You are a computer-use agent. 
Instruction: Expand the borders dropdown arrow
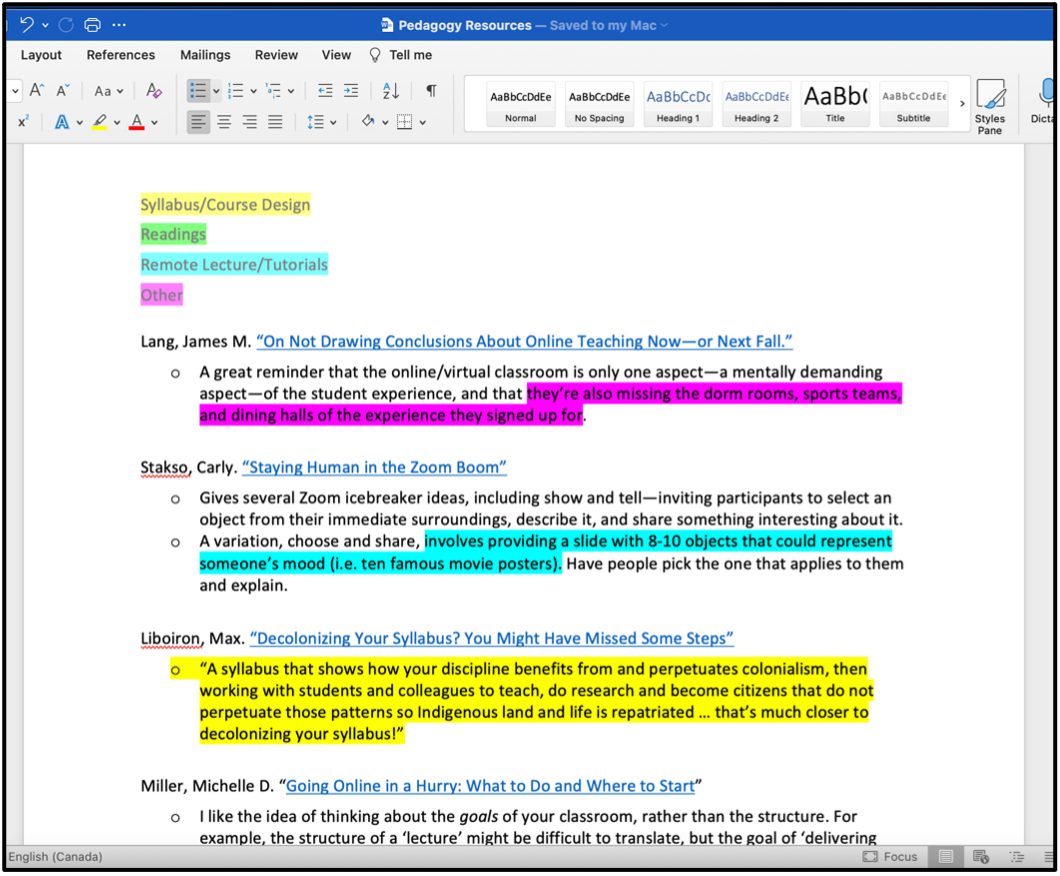[423, 122]
